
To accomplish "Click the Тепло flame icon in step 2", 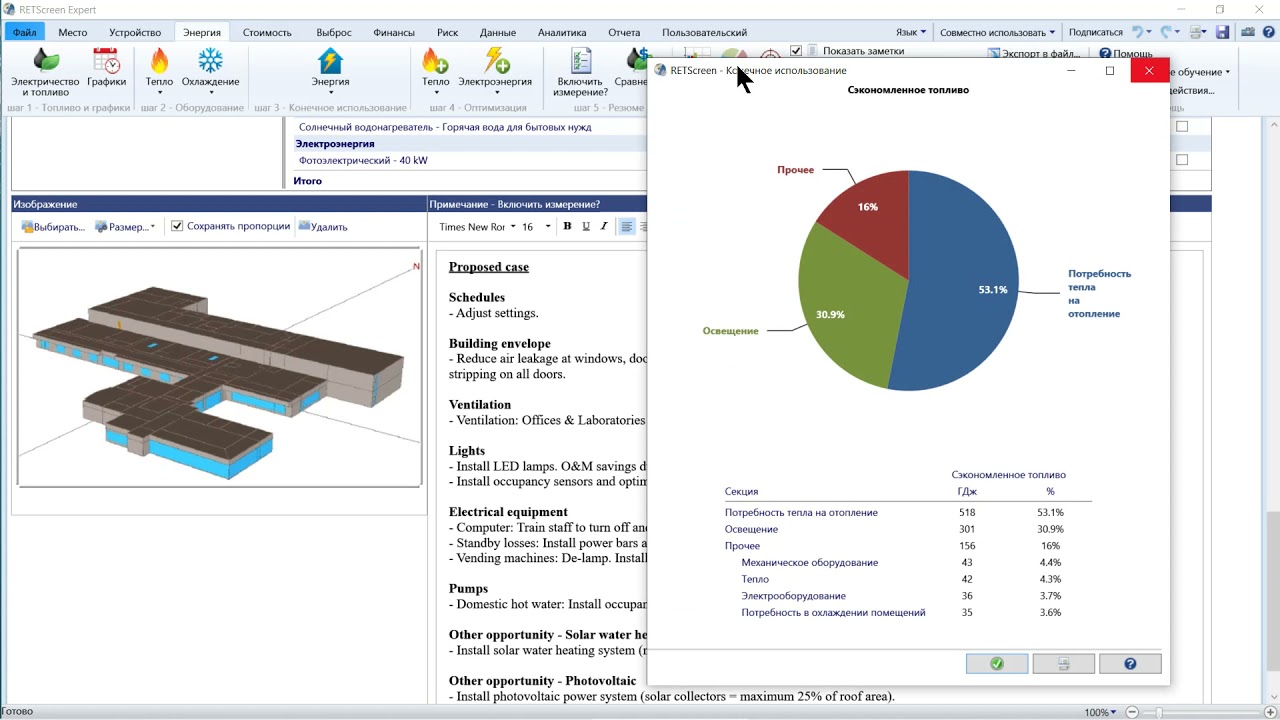I will point(159,61).
